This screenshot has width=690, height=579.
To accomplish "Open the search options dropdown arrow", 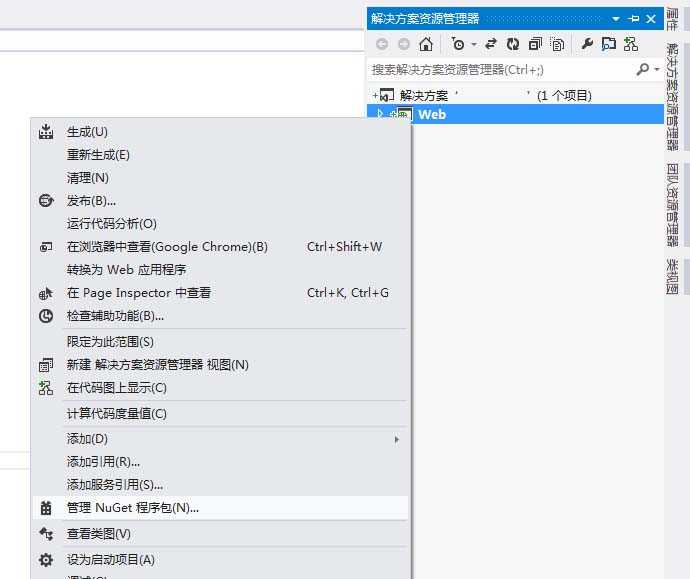I will (x=657, y=70).
